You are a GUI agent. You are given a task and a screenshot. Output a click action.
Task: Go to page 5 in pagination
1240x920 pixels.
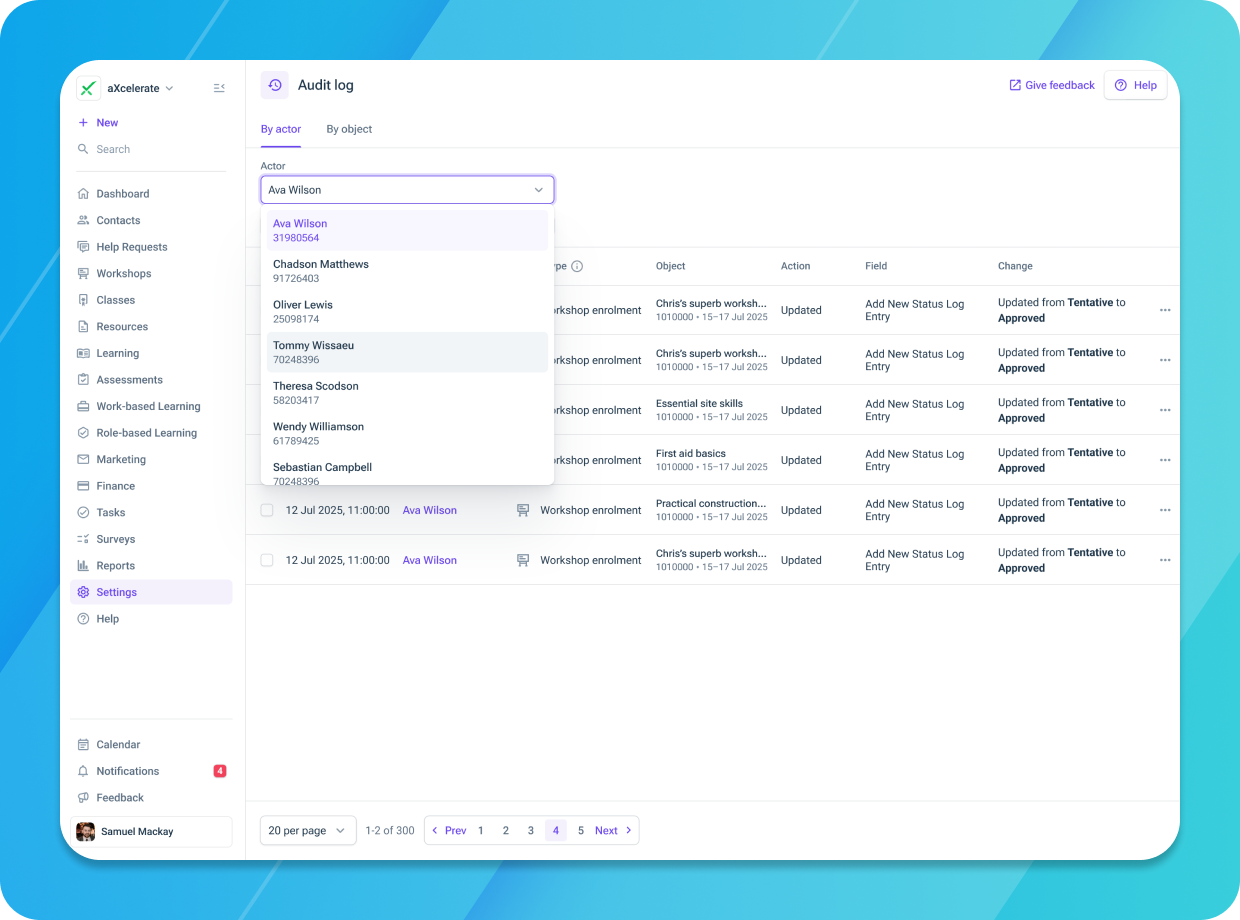(581, 831)
